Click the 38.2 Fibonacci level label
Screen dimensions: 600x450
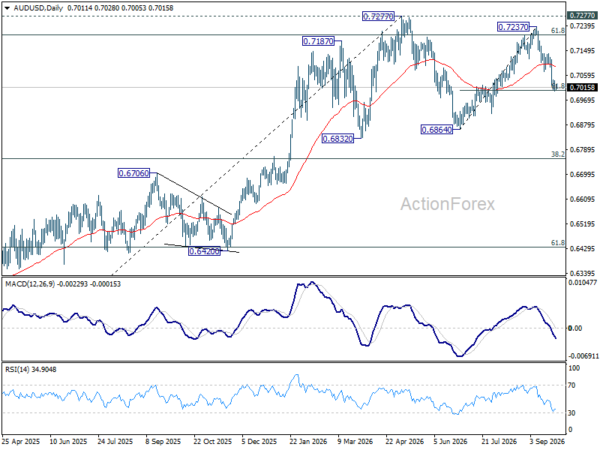click(558, 154)
